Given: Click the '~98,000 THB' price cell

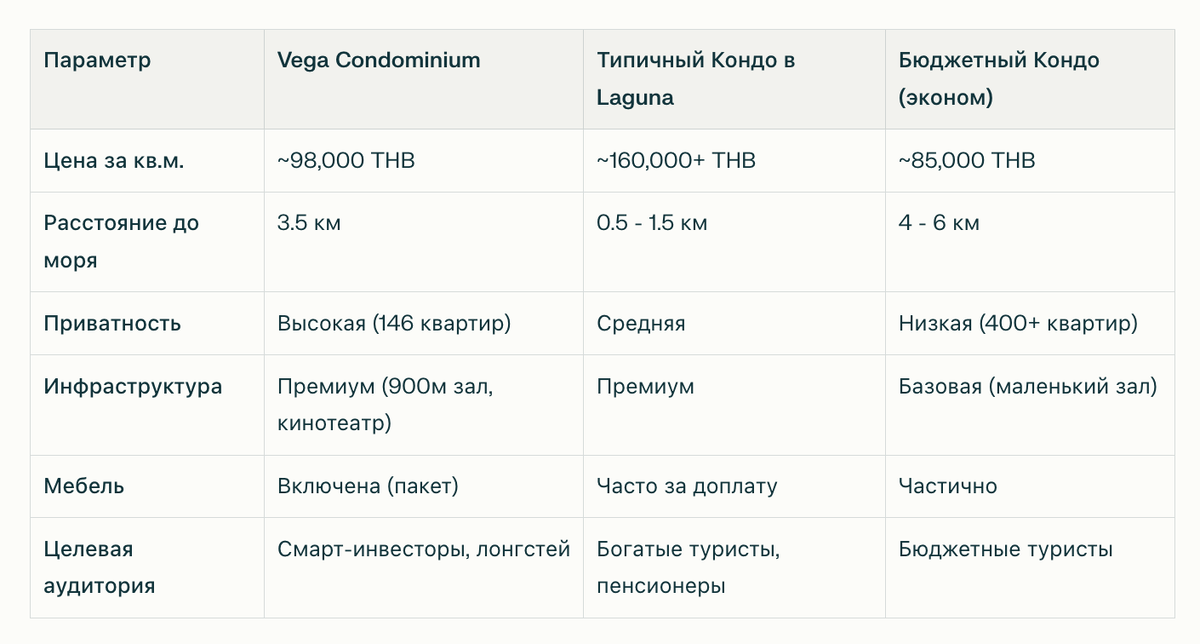Looking at the screenshot, I should pyautogui.click(x=346, y=160).
